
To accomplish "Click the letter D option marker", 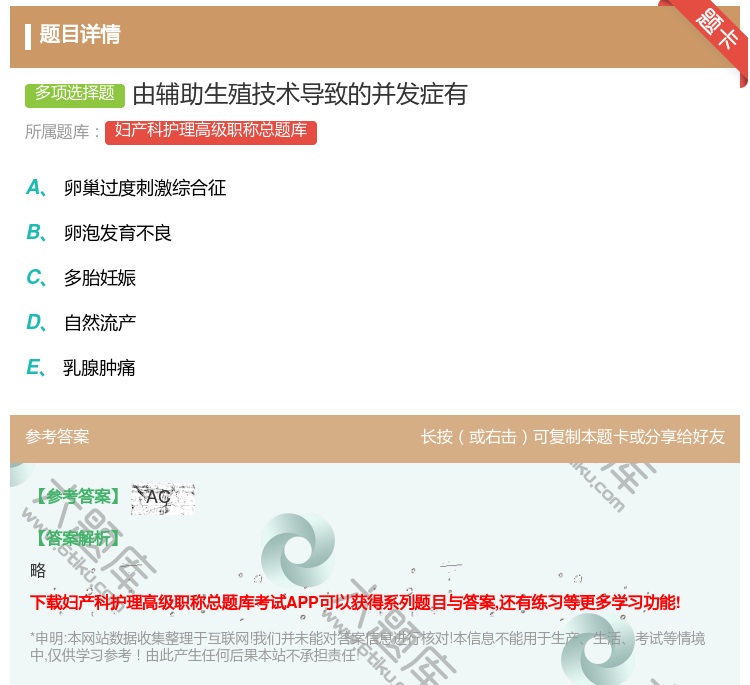I will click(x=36, y=322).
